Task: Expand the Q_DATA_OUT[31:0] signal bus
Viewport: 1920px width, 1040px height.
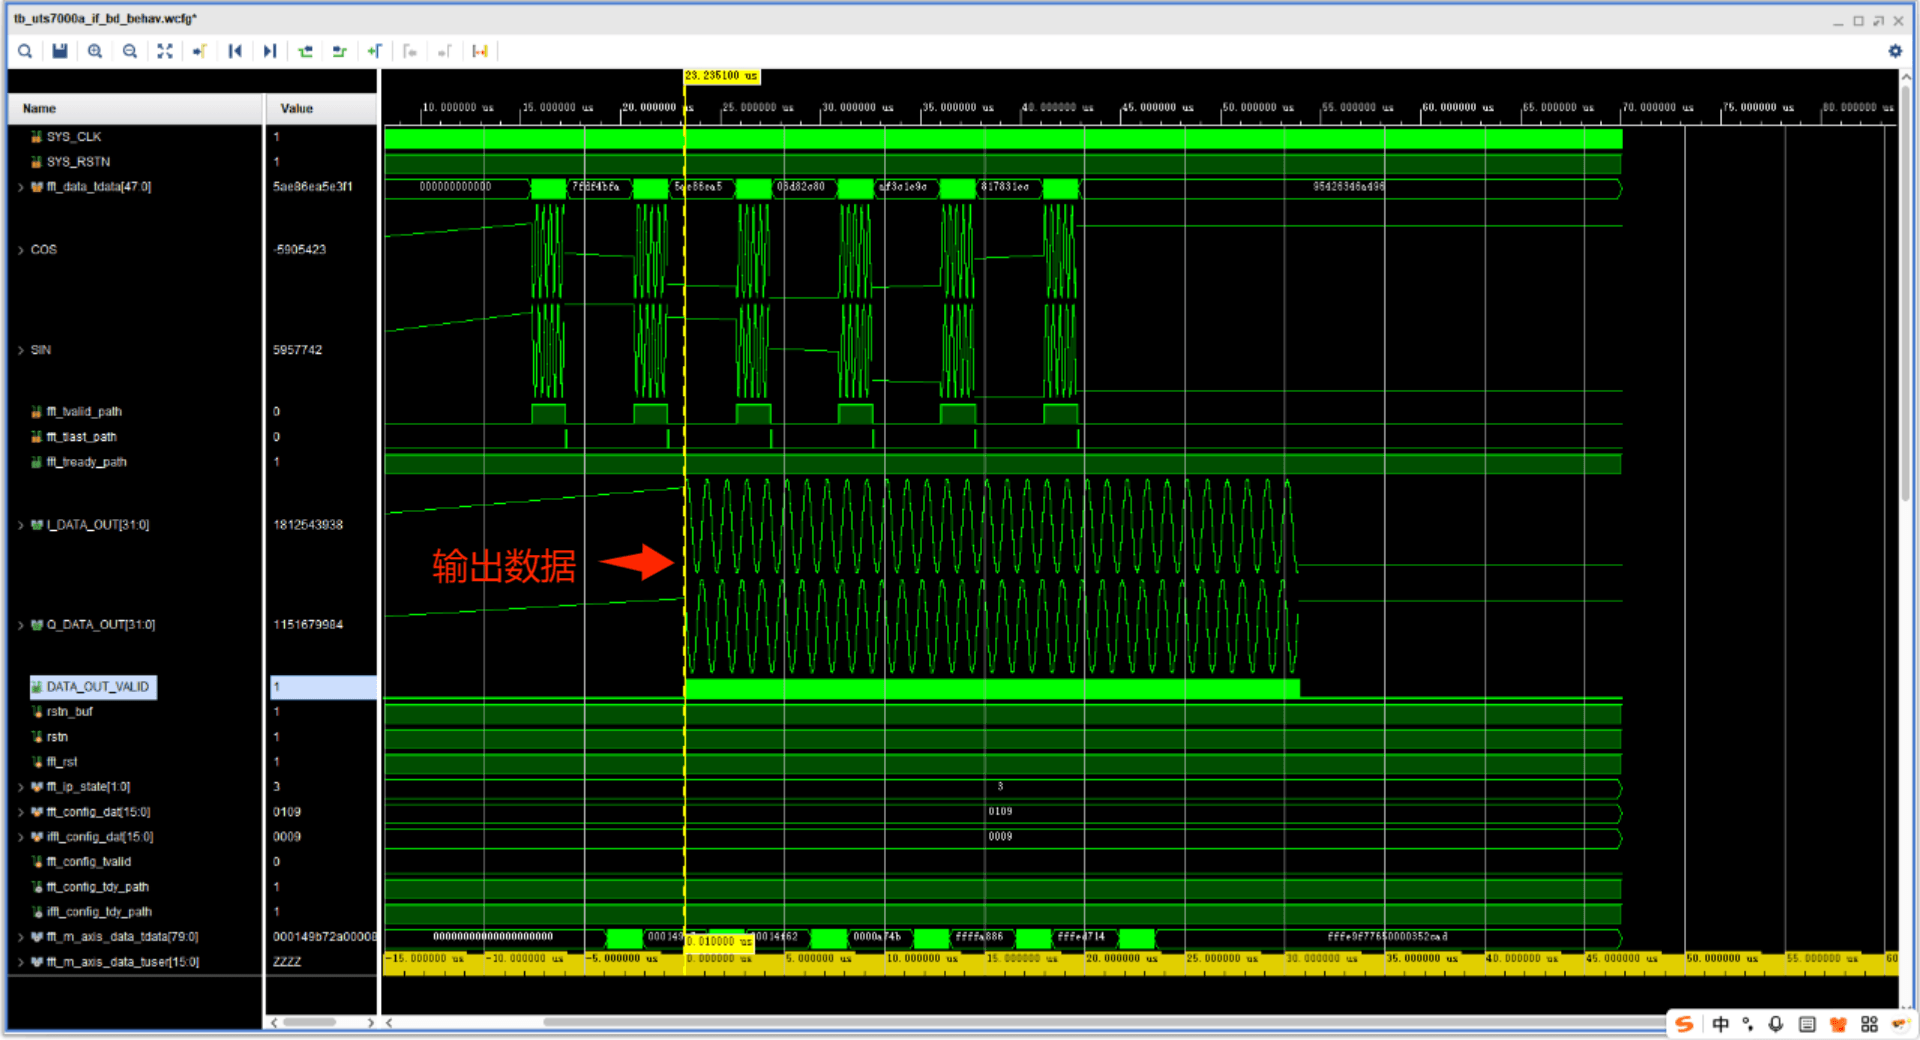Action: click(21, 624)
